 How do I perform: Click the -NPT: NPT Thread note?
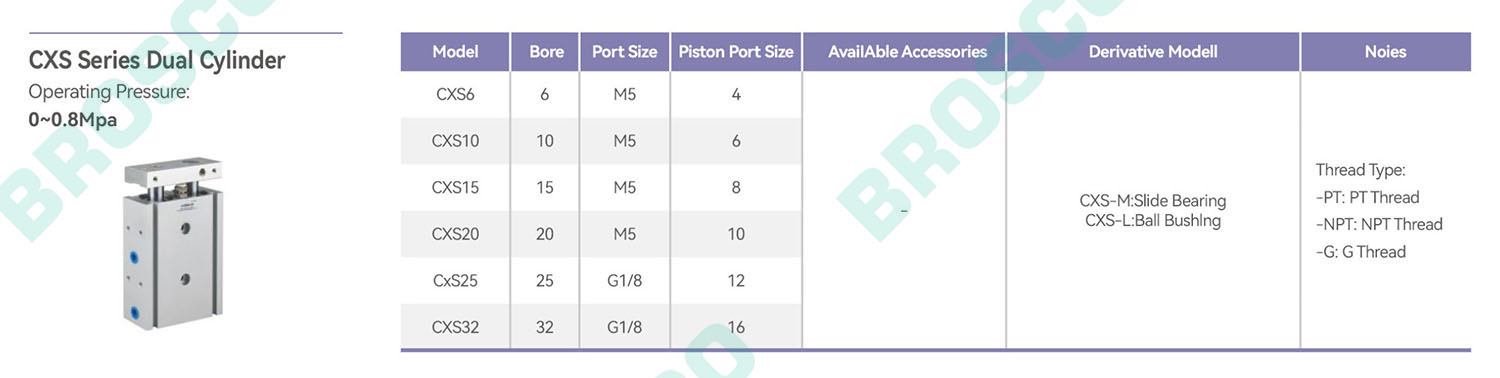pos(1379,224)
